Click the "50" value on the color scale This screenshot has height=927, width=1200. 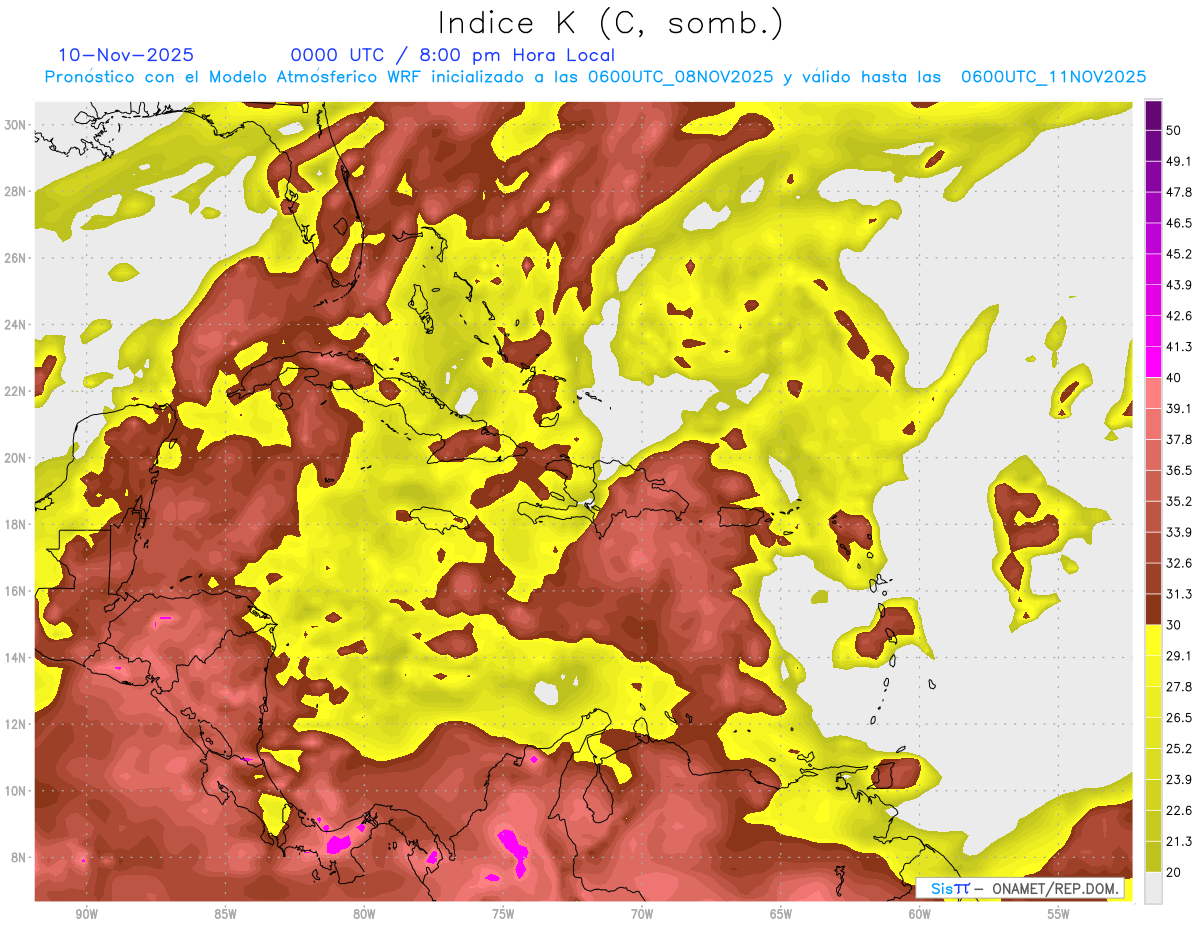1174,130
